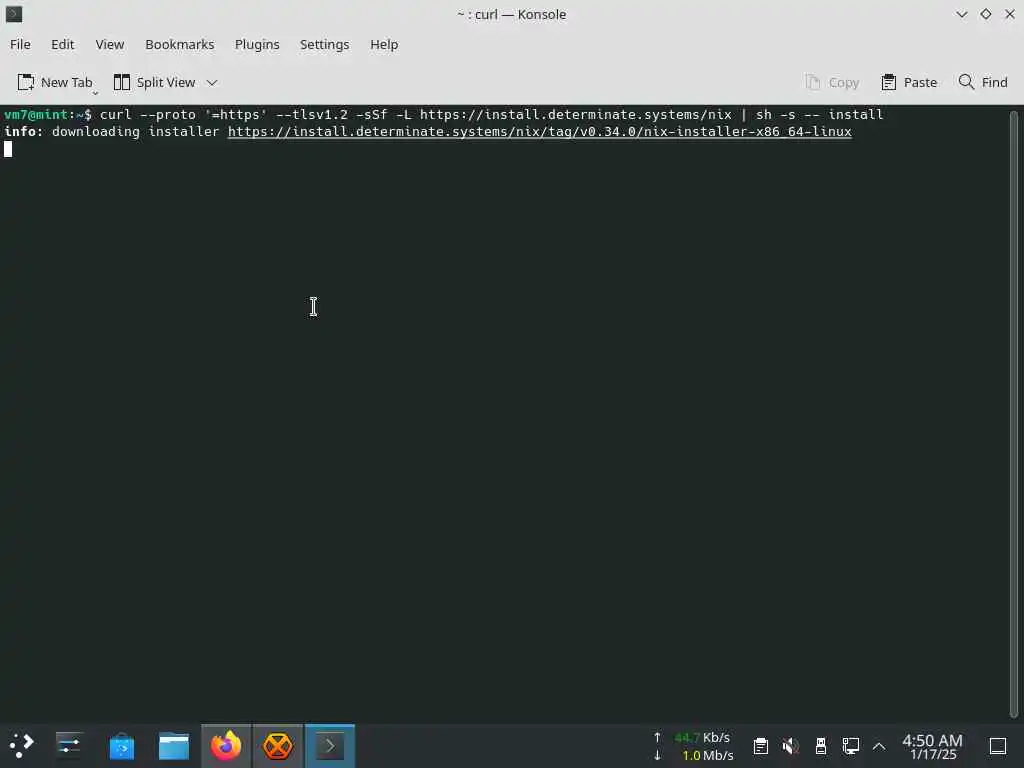Open the File menu

pos(20,44)
